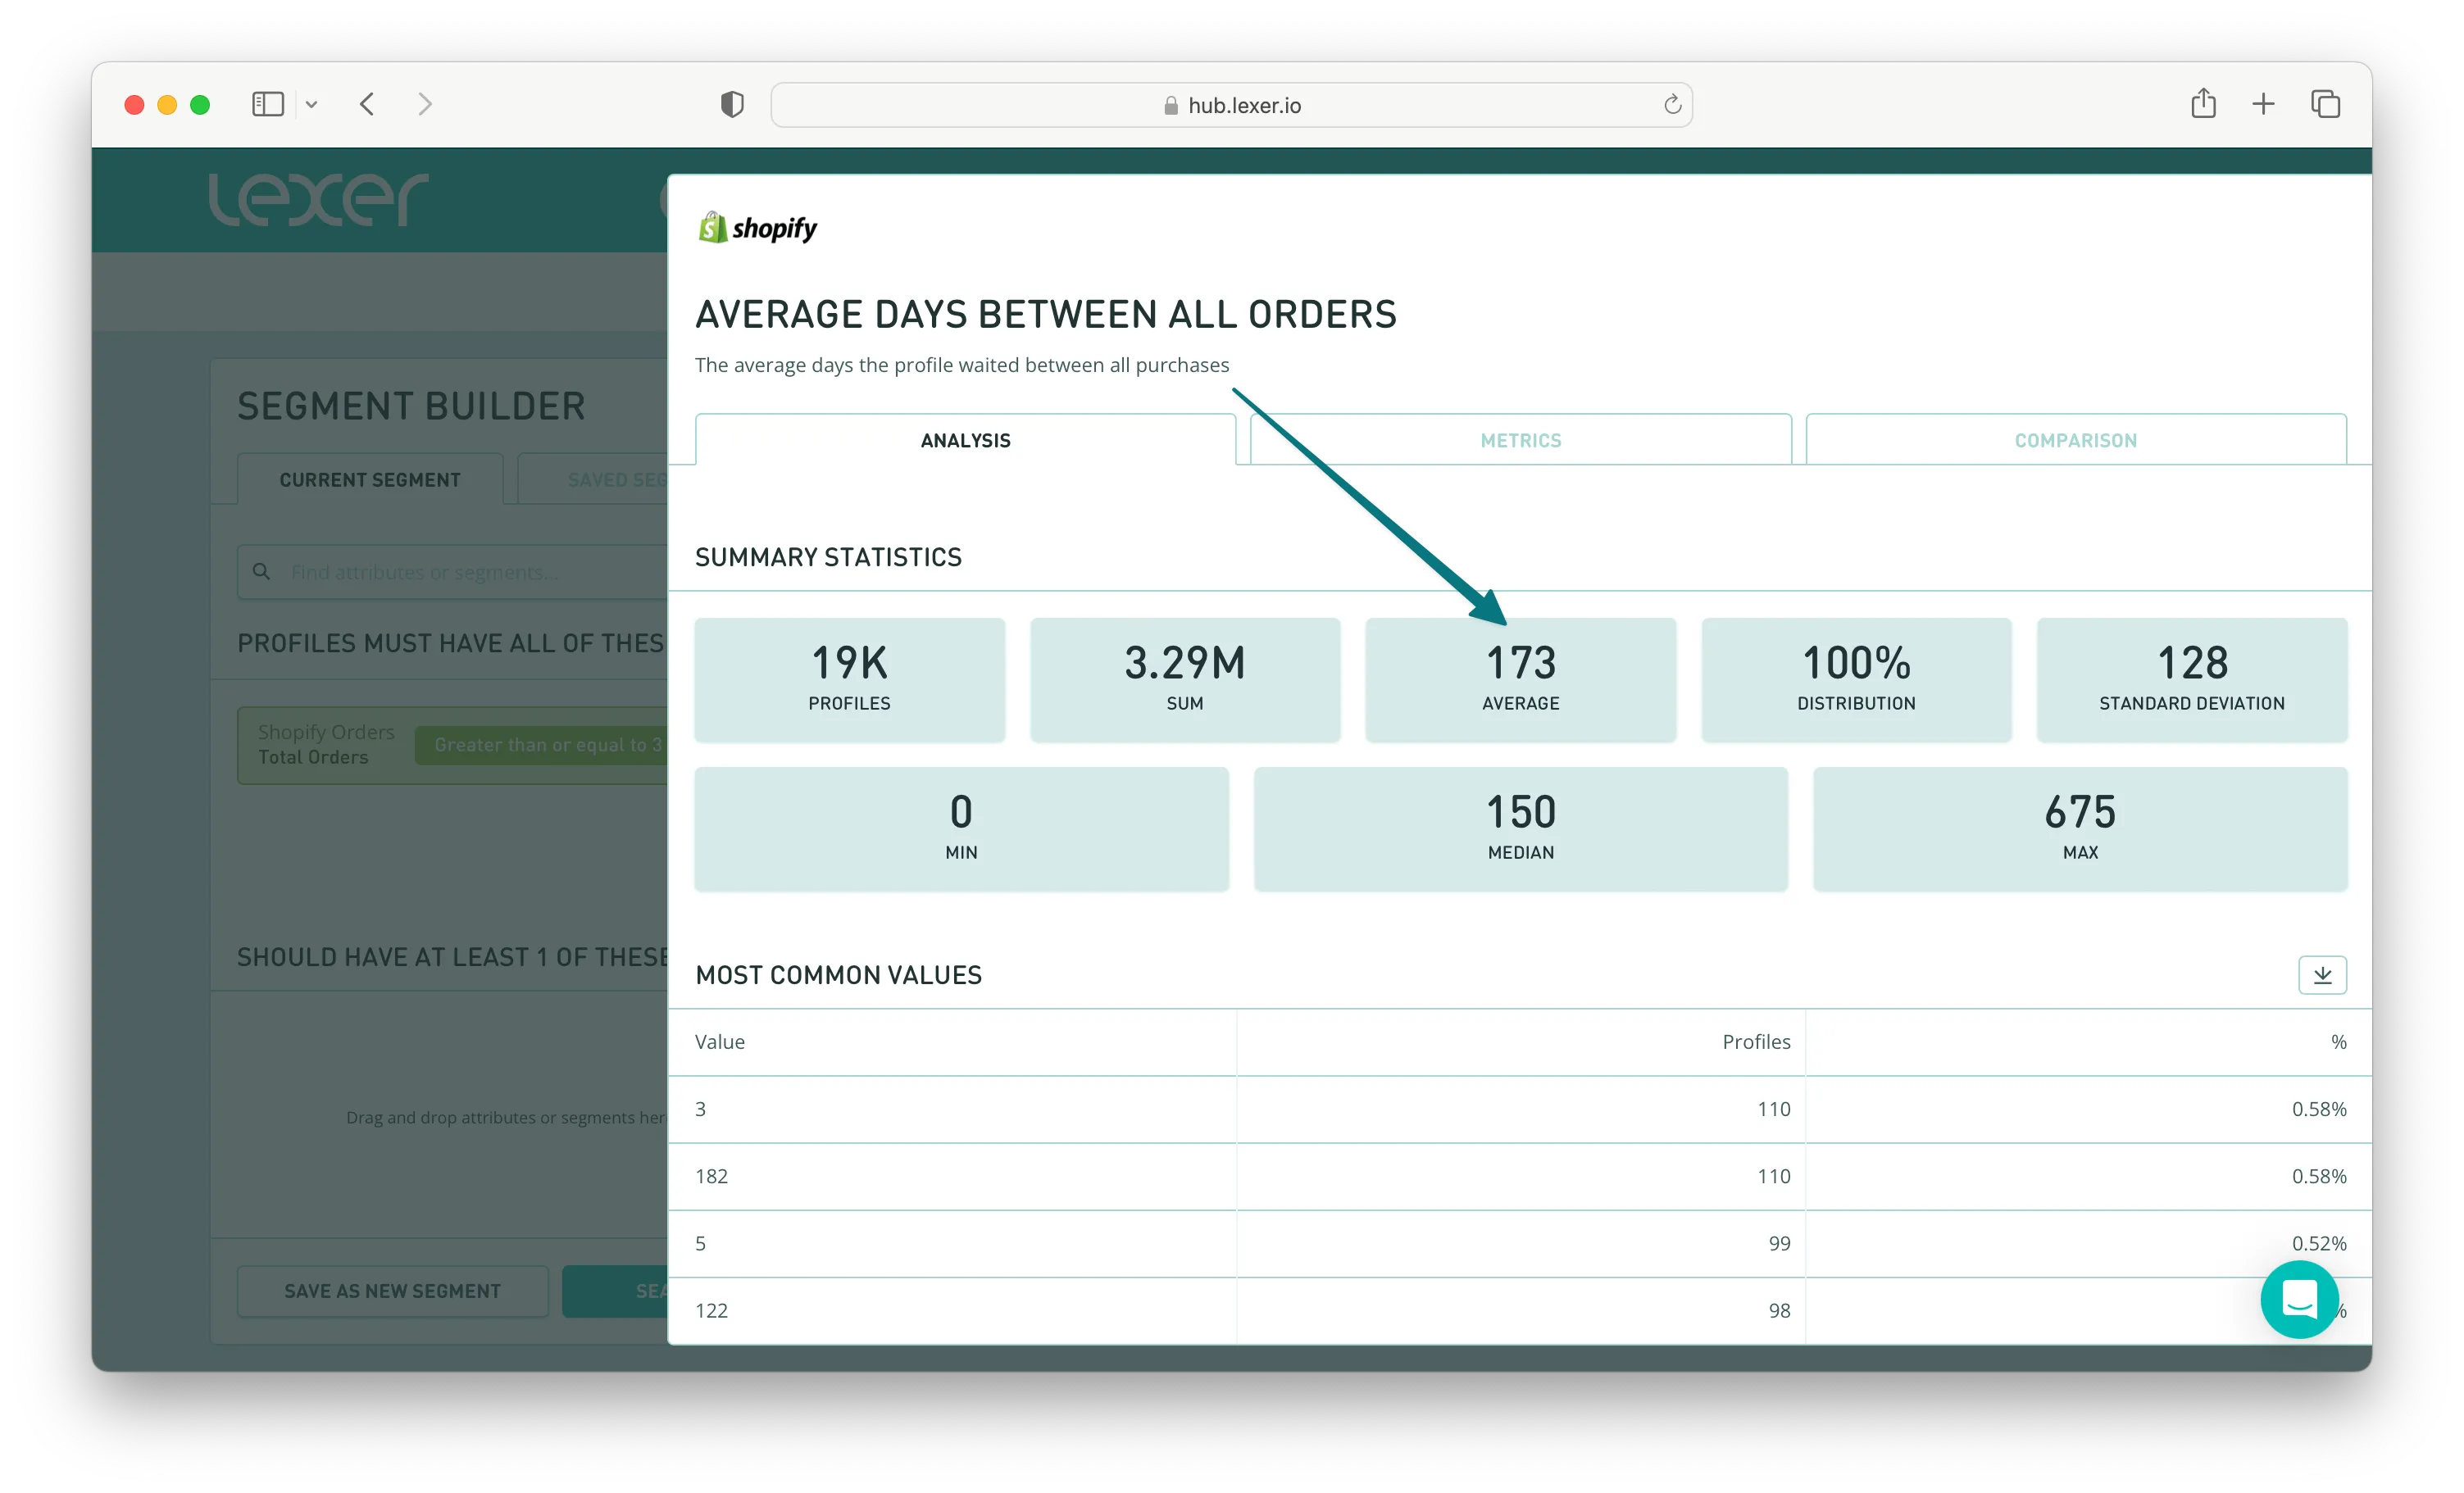Viewport: 2464px width, 1493px height.
Task: Click the Safari sidebar toggle icon
Action: click(267, 104)
